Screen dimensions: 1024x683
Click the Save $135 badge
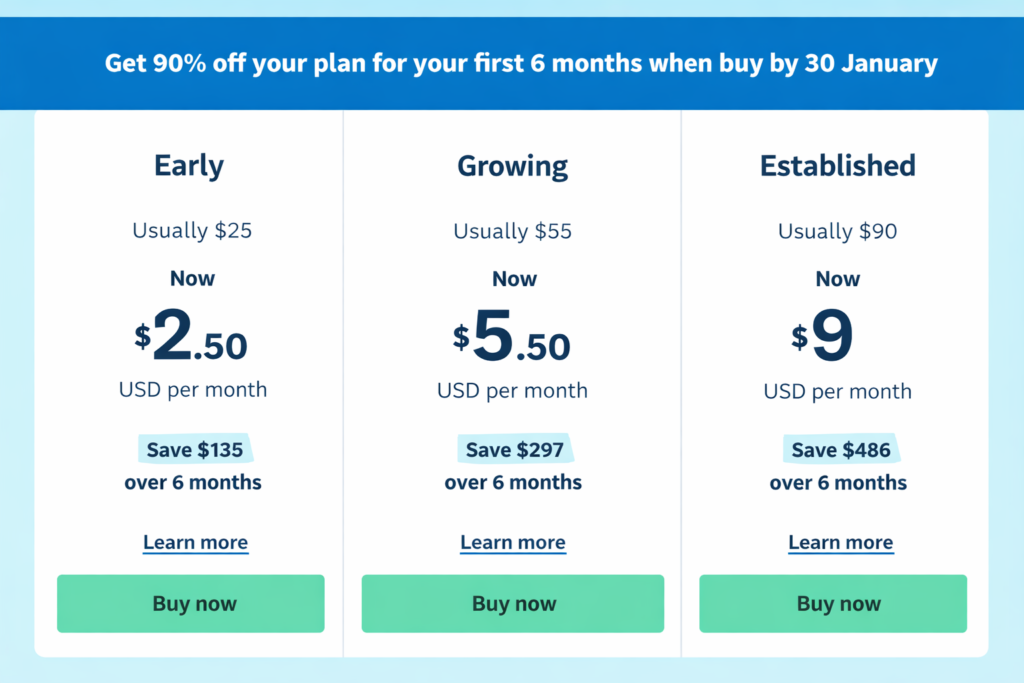click(x=194, y=449)
